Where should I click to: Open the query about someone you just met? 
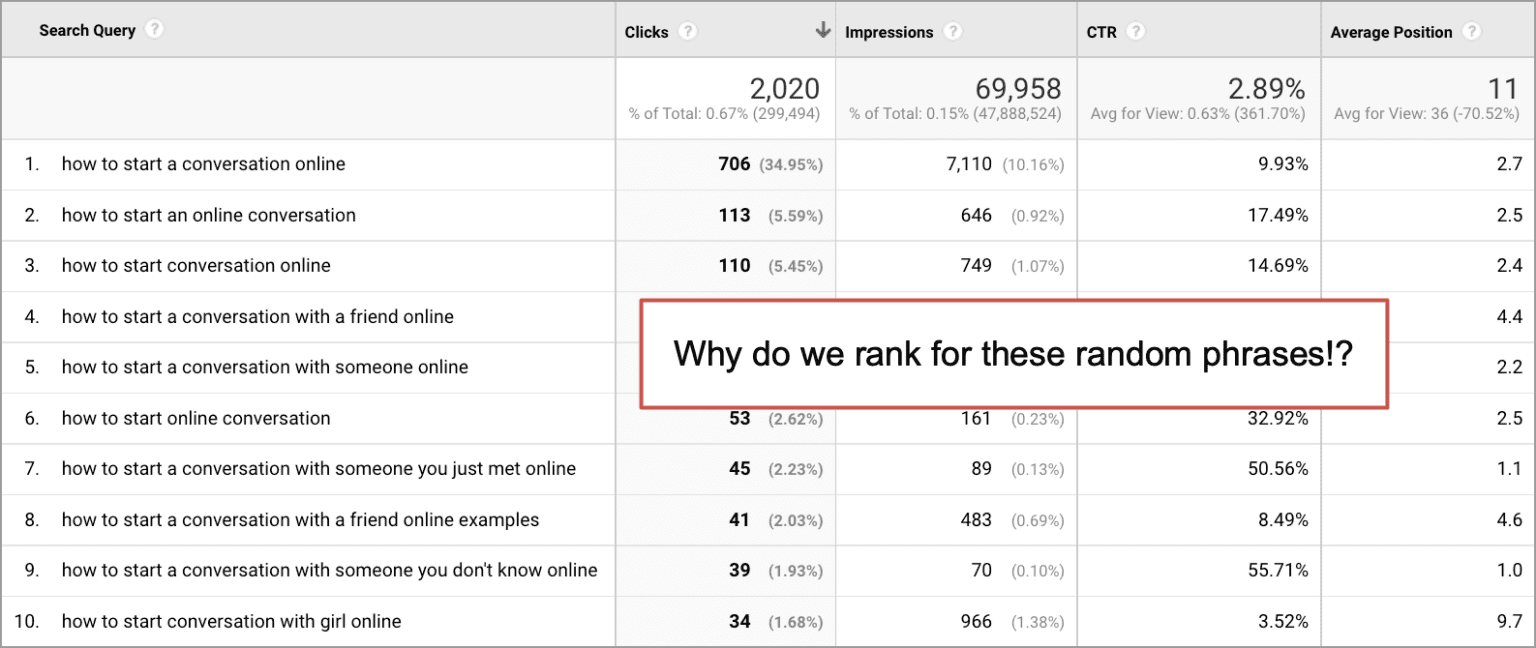pyautogui.click(x=319, y=468)
